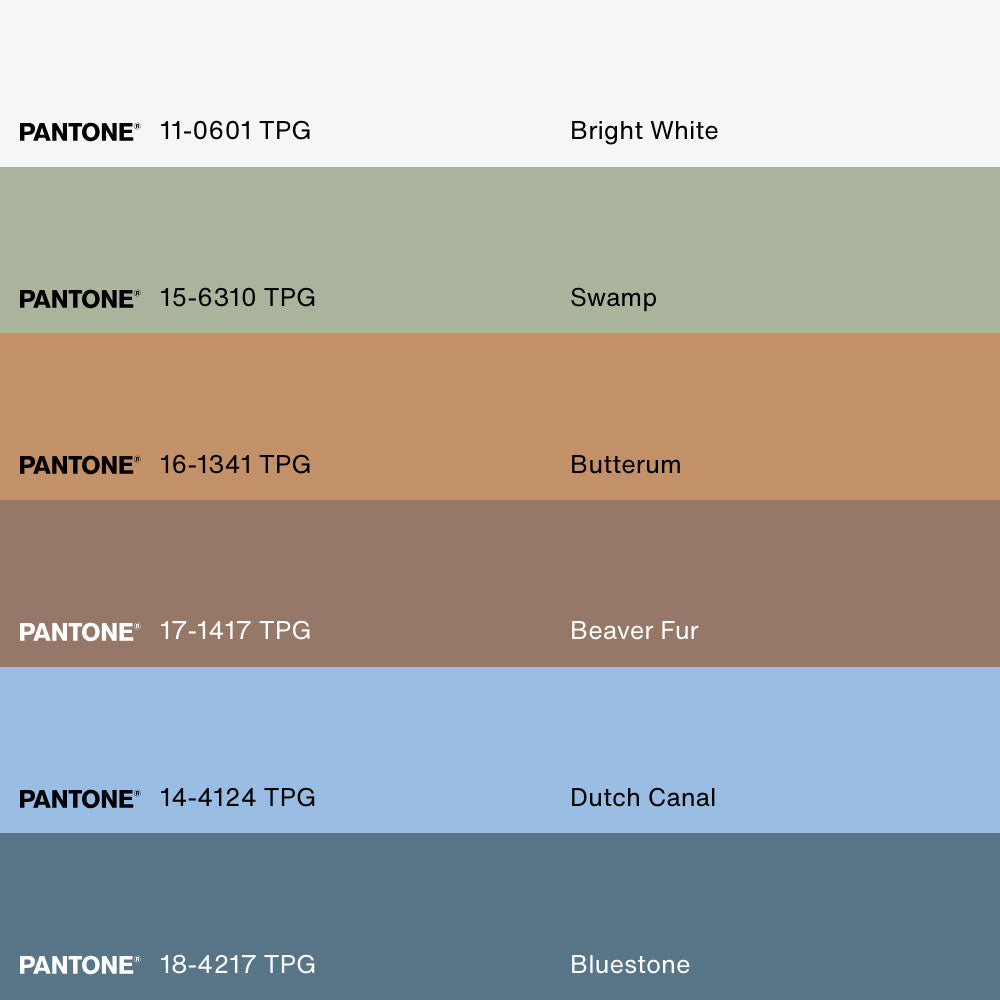Click the color code 18-4217 TPG
Image resolution: width=1000 pixels, height=1000 pixels.
click(237, 965)
